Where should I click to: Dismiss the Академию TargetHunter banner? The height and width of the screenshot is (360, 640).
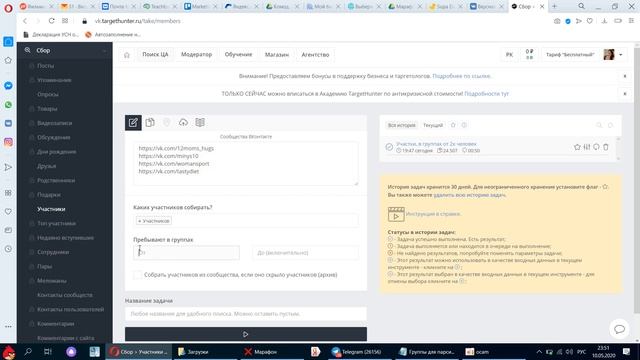624,93
